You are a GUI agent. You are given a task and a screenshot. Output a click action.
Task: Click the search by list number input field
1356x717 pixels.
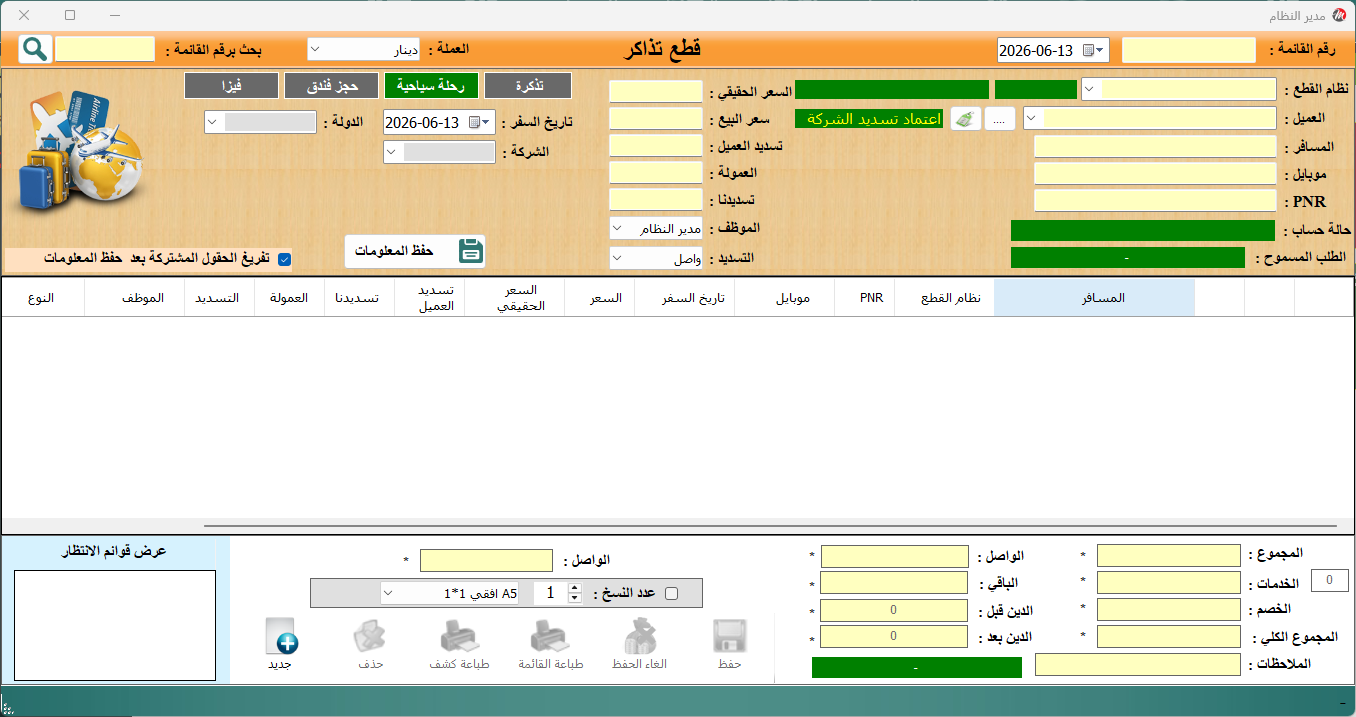pos(105,49)
